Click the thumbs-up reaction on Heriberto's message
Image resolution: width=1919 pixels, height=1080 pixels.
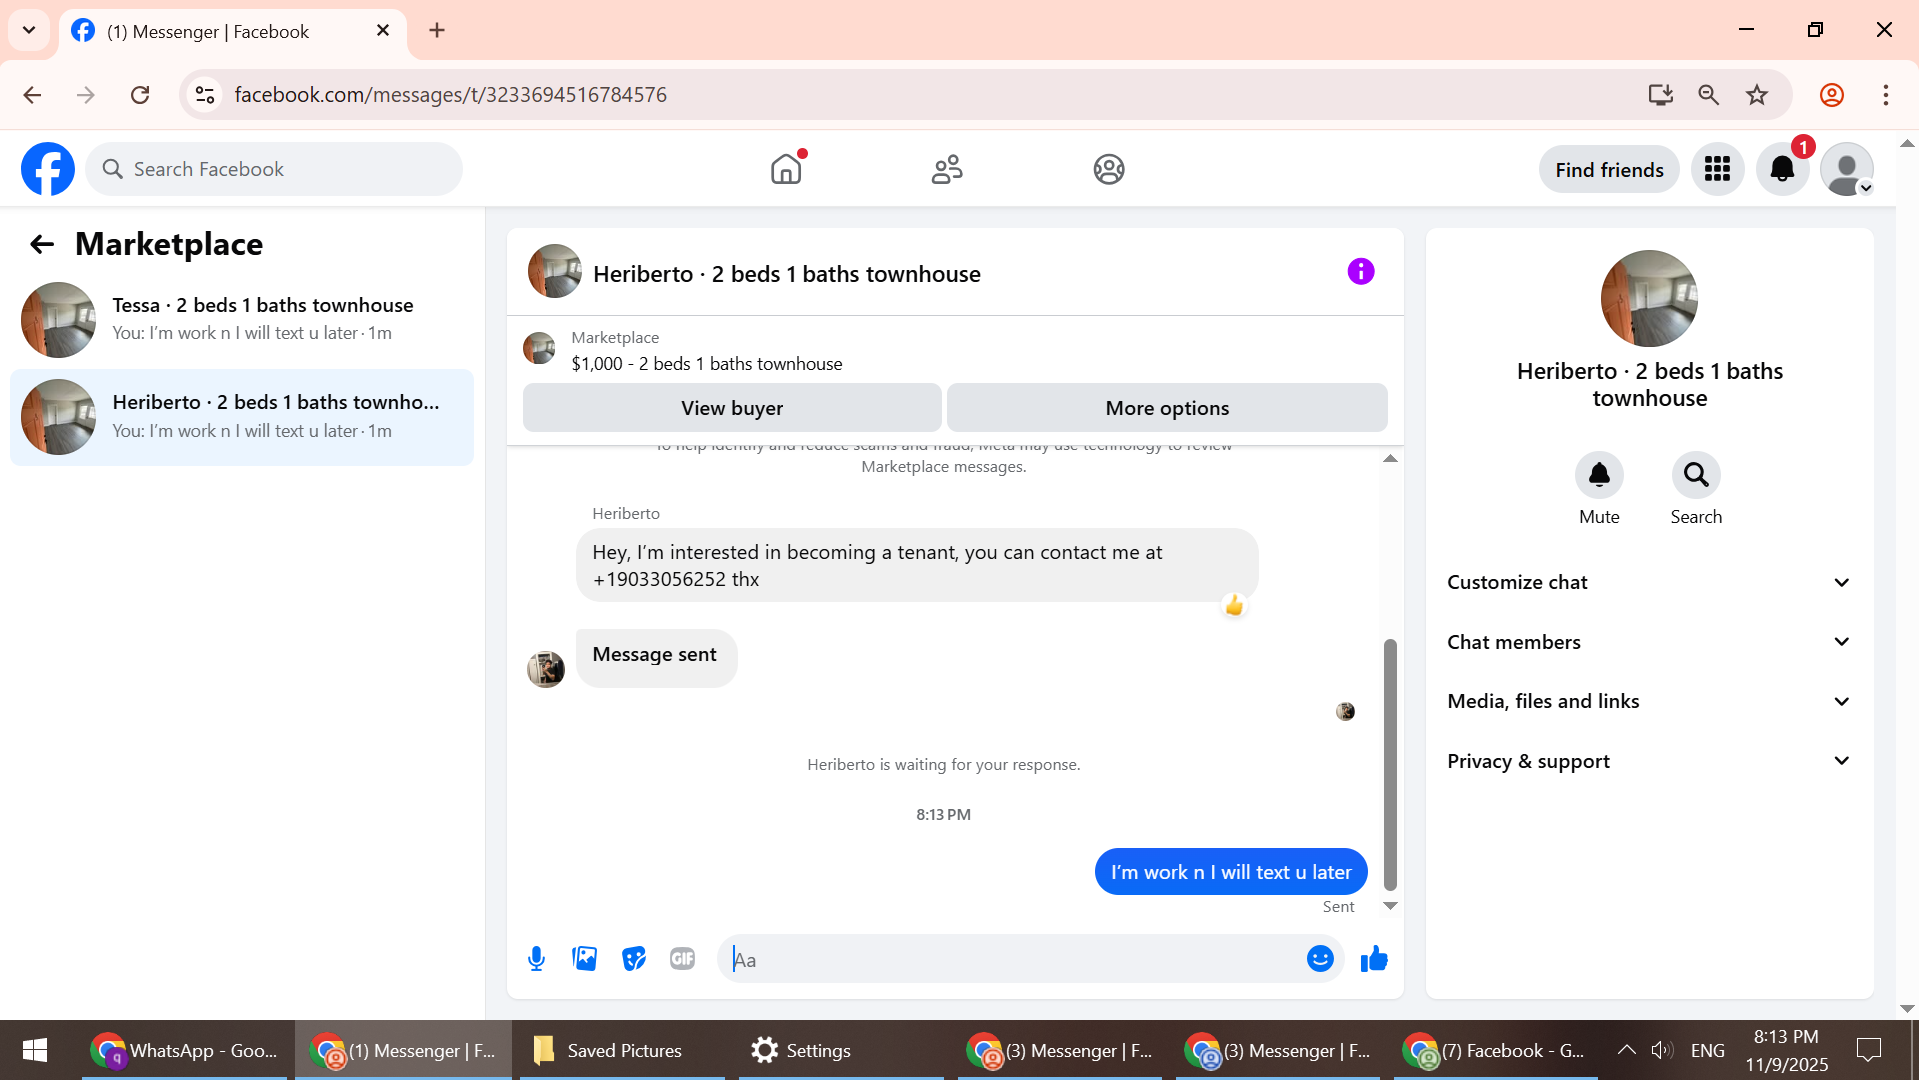pos(1234,606)
